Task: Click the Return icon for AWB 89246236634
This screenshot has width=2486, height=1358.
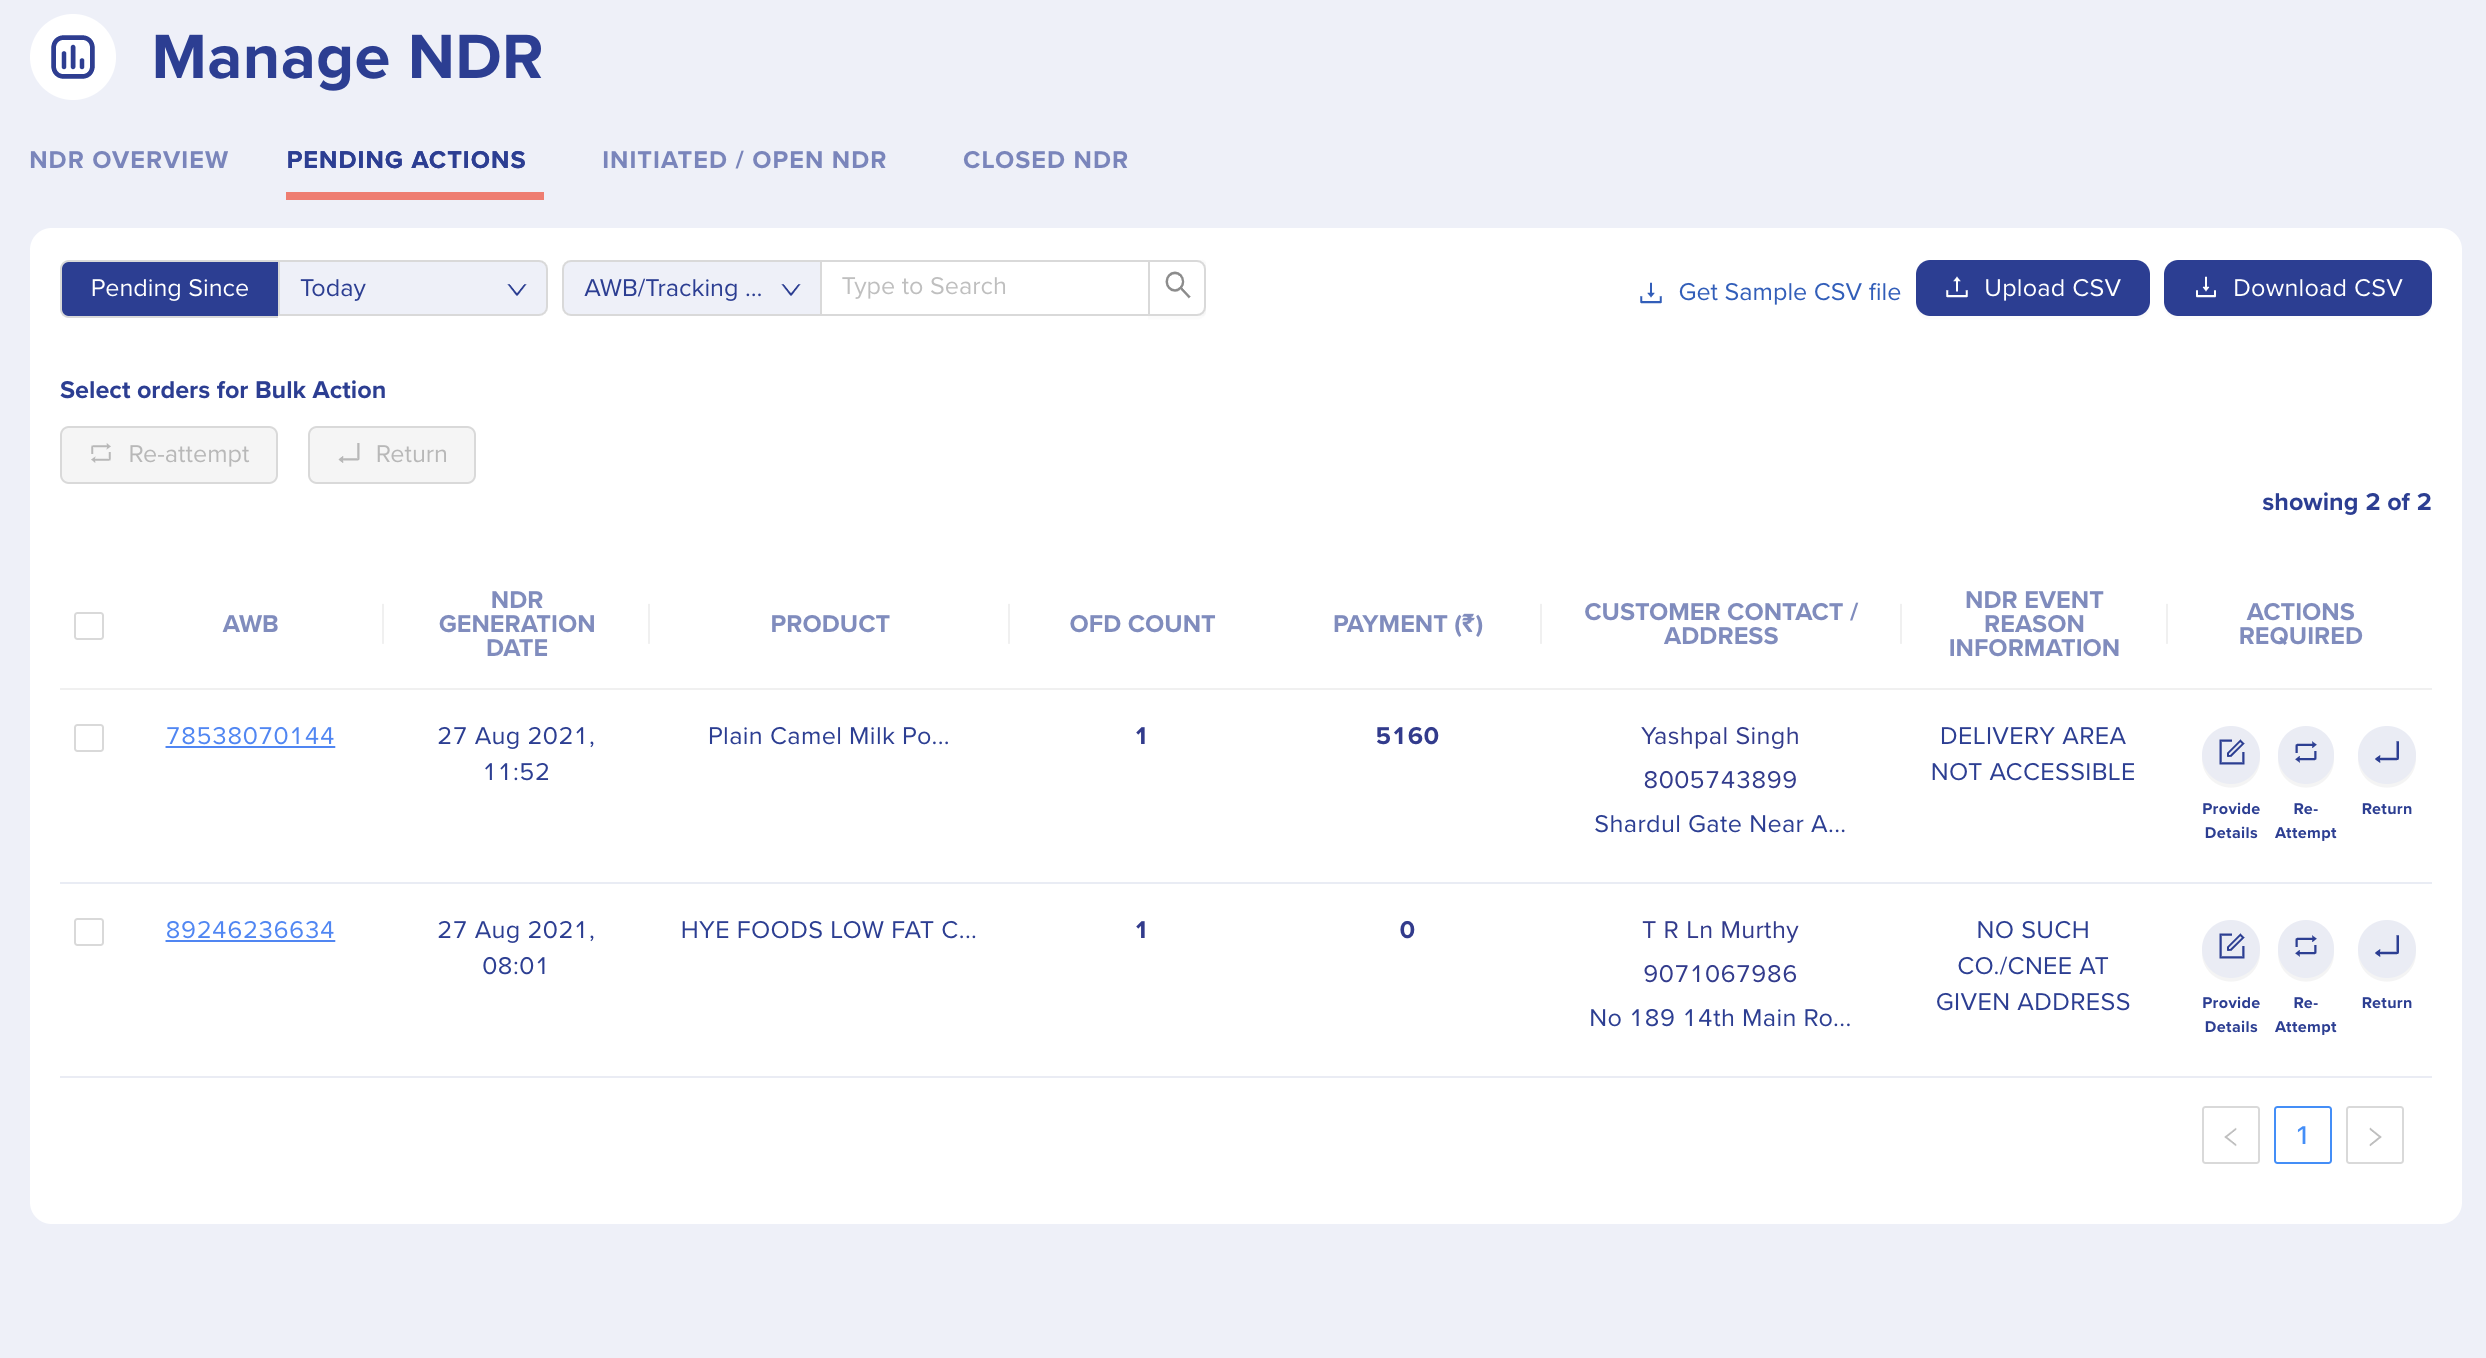Action: click(2387, 949)
